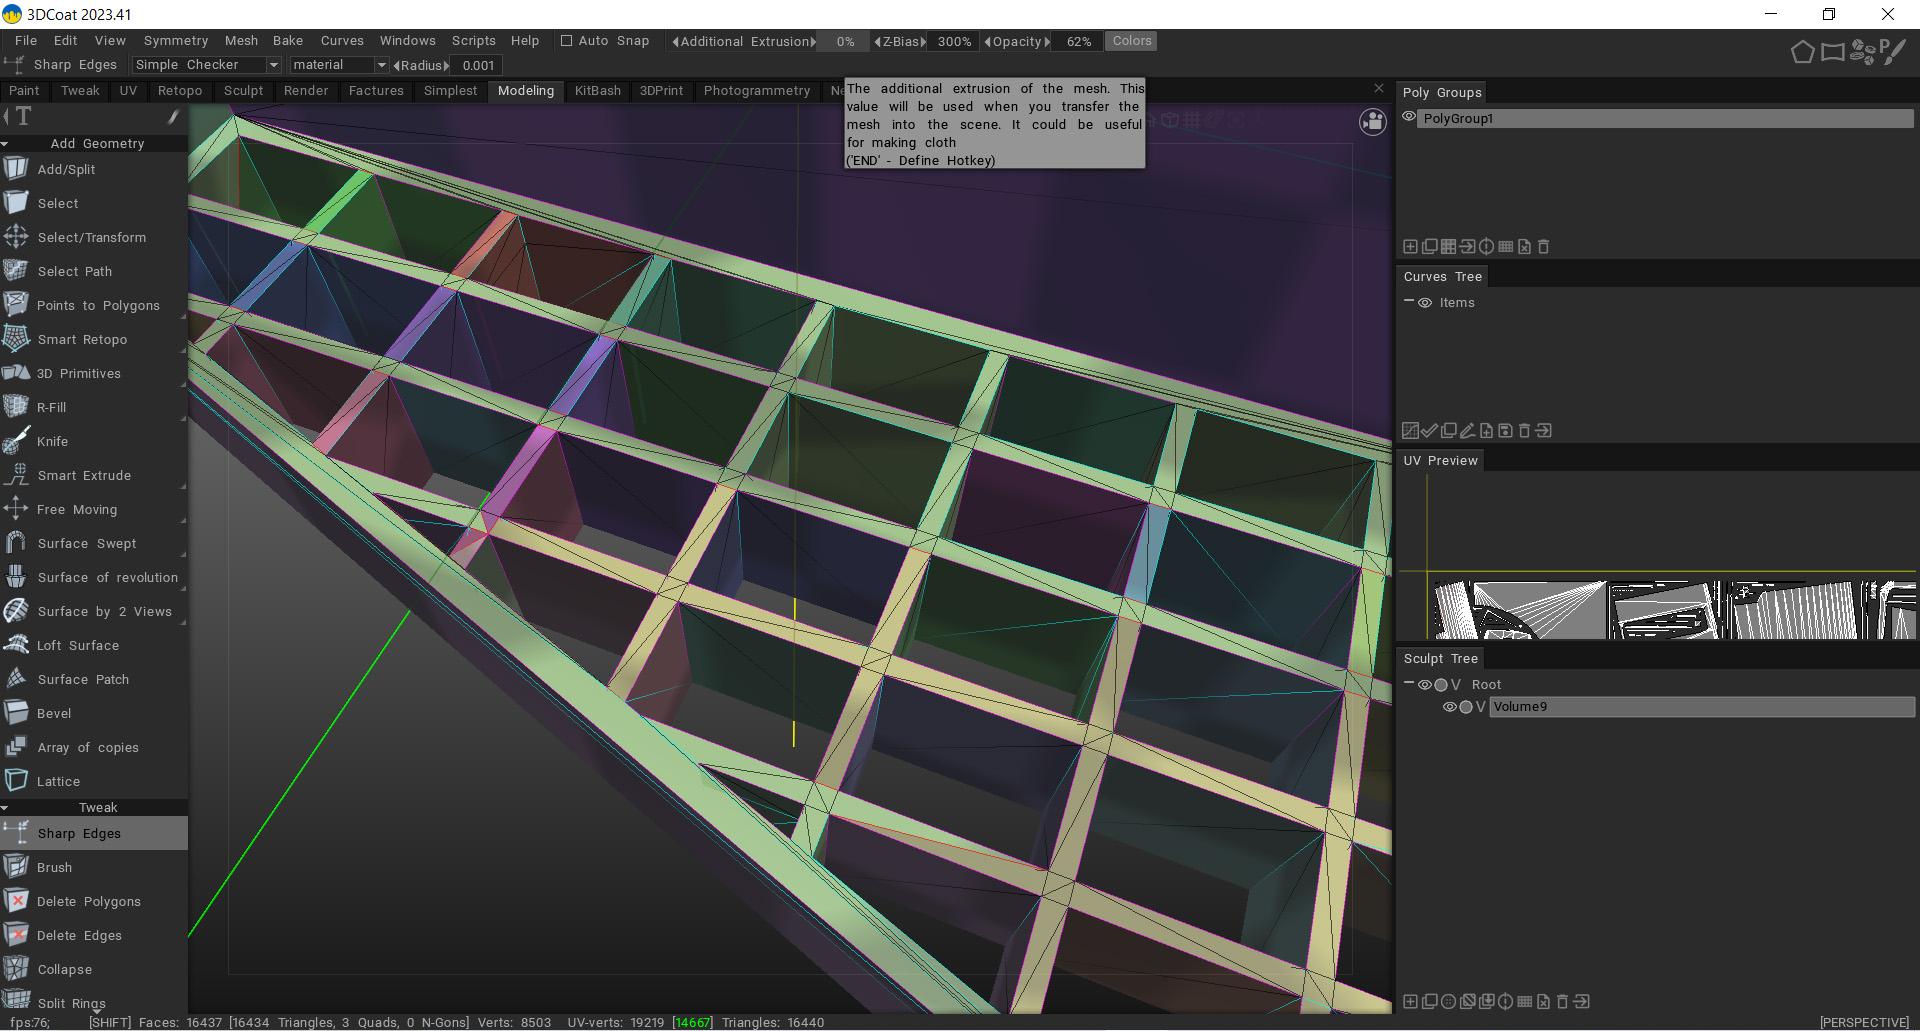Enable the Auto Snap checkbox
The image size is (1920, 1031).
click(567, 41)
